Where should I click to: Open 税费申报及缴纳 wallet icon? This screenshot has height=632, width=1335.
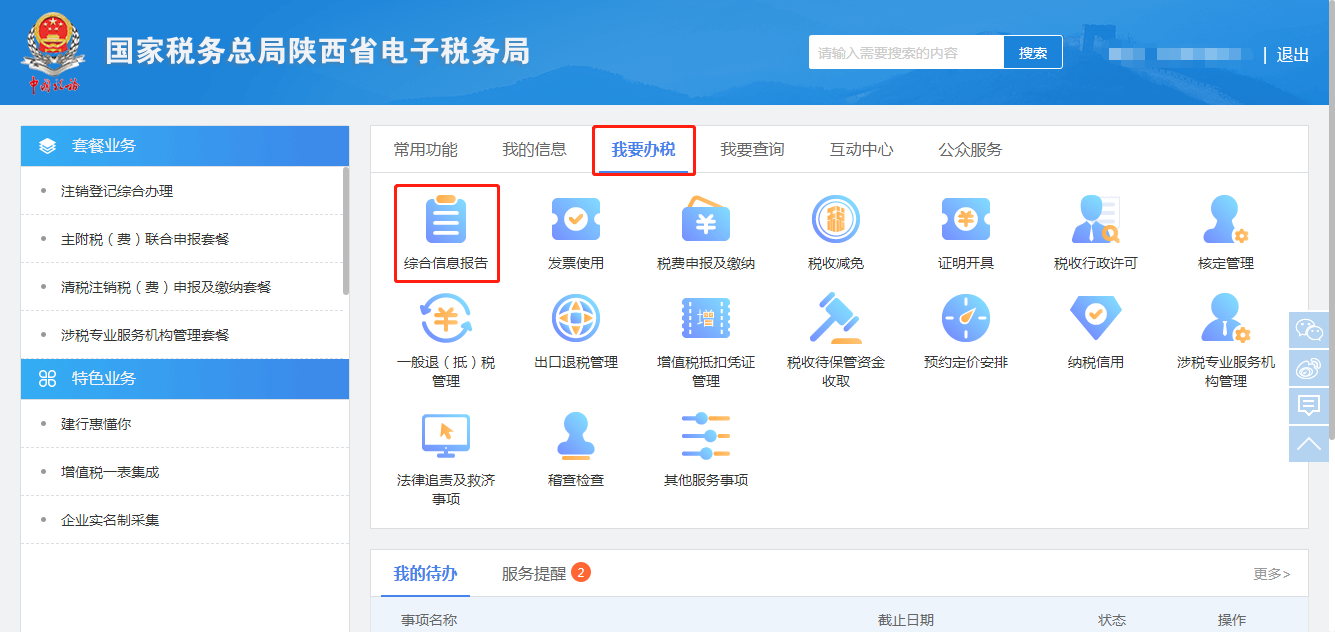point(706,221)
